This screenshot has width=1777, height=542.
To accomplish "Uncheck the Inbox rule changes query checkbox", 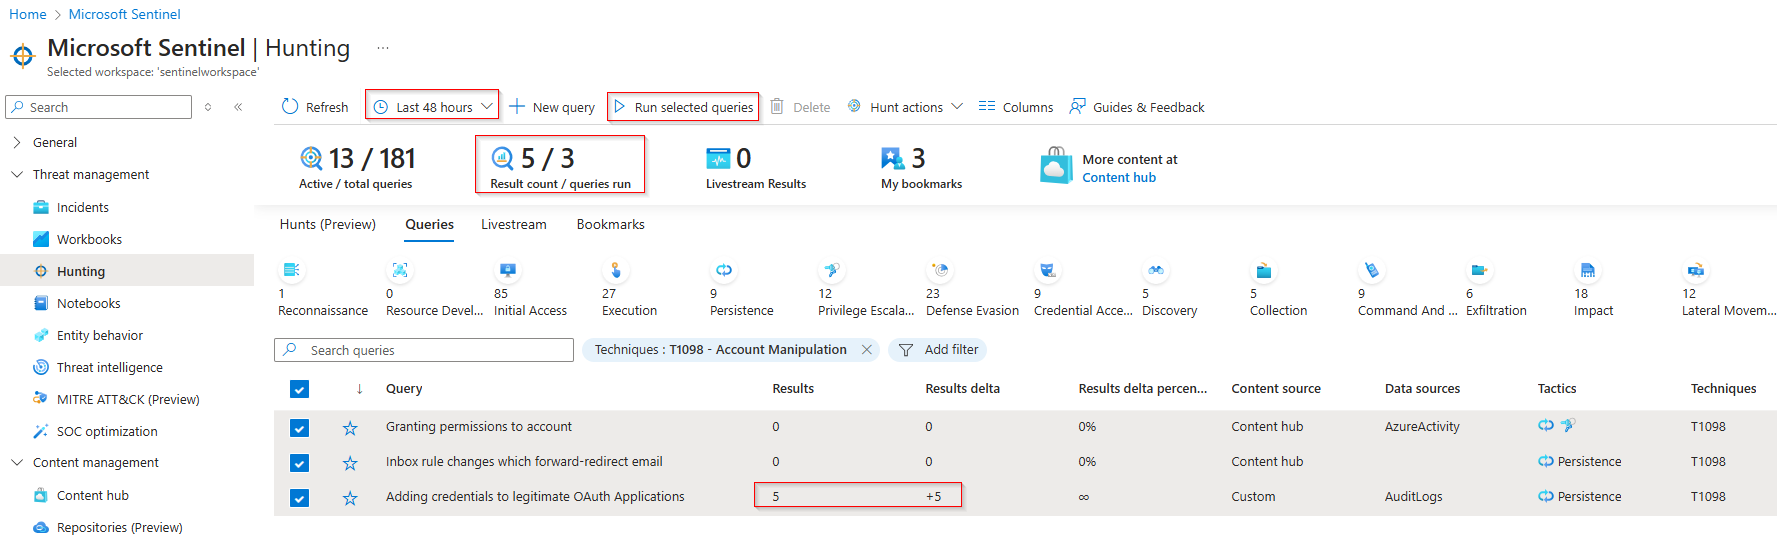I will click(x=299, y=463).
